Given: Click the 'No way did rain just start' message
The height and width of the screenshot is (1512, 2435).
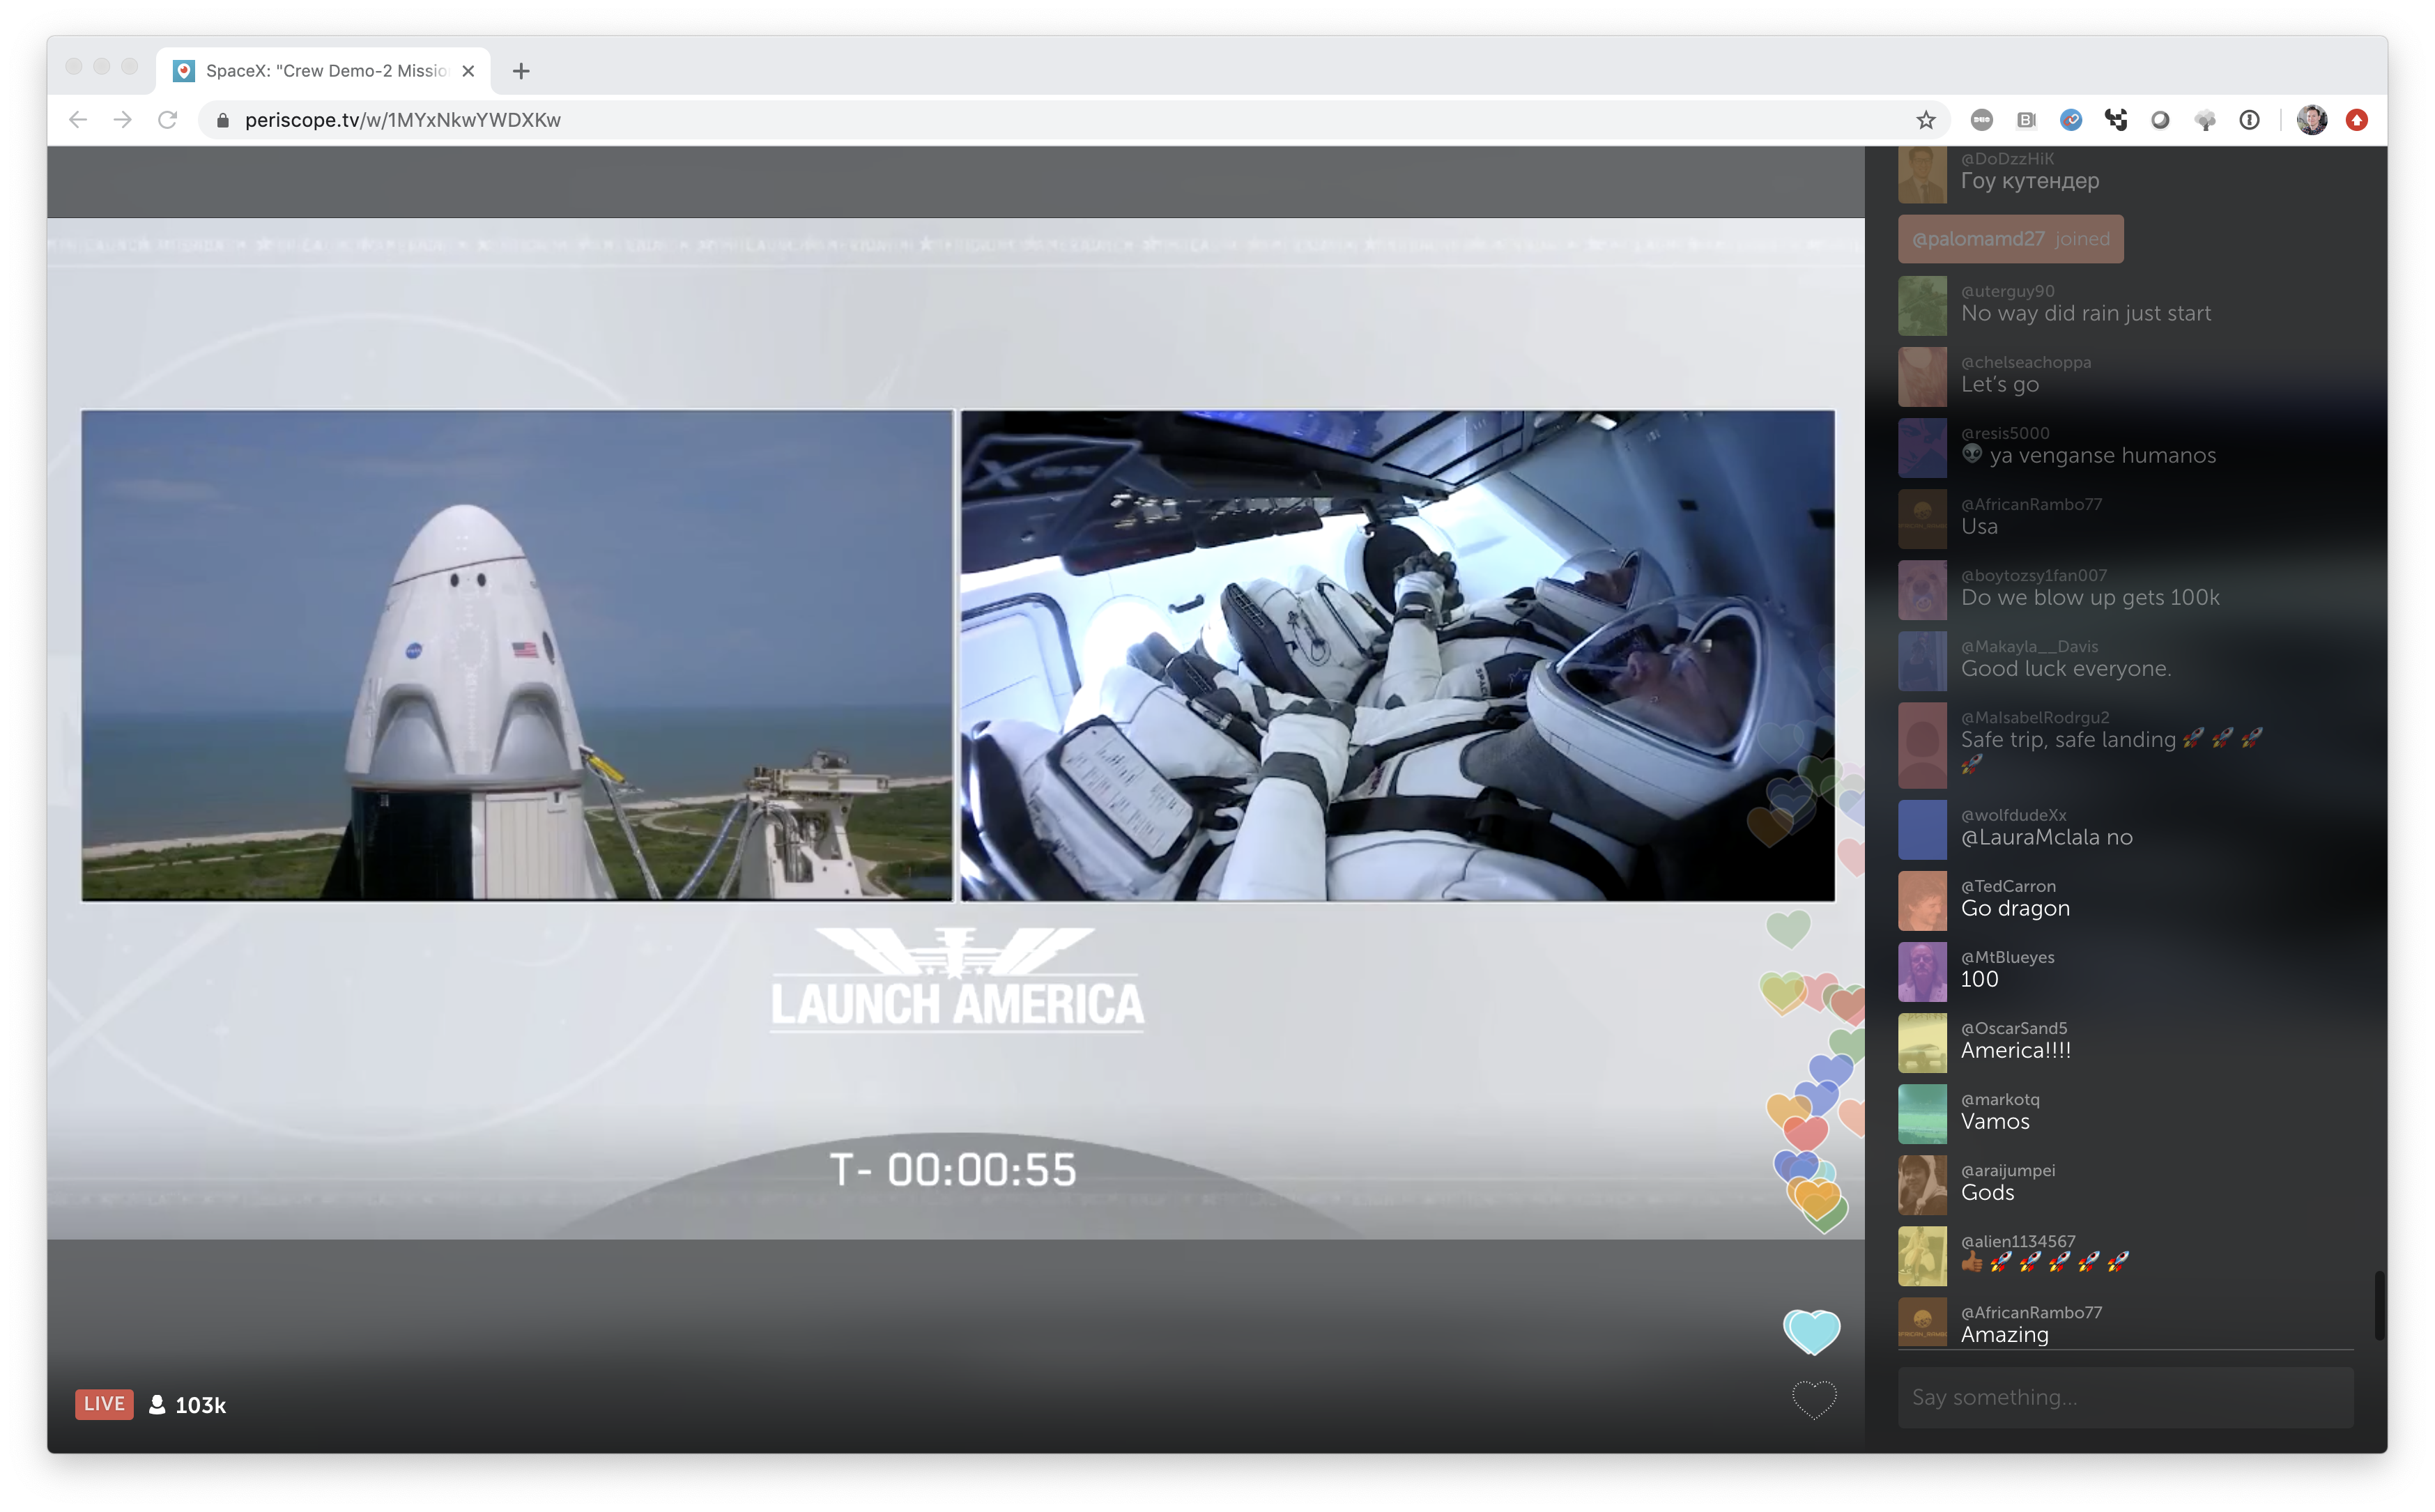Looking at the screenshot, I should pos(2085,313).
